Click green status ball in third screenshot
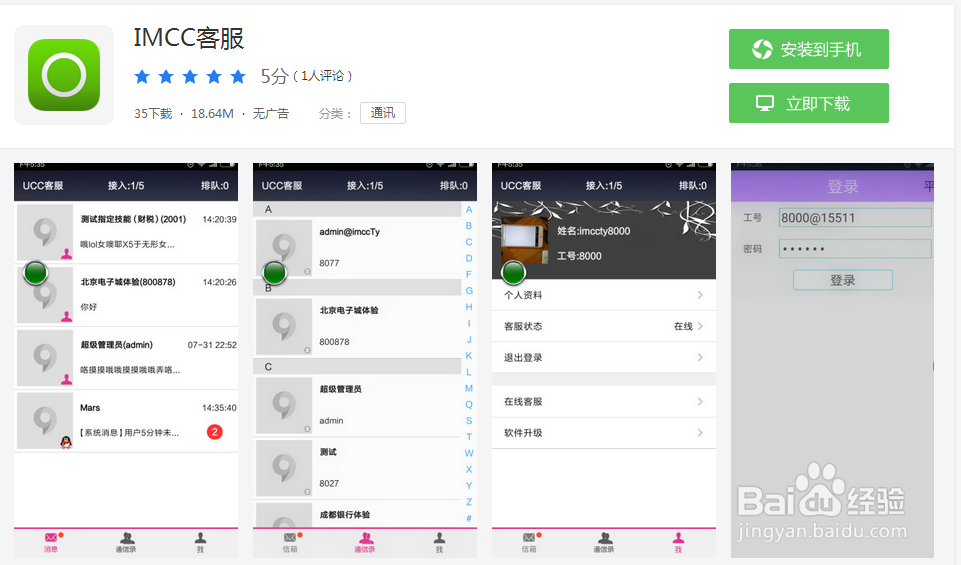This screenshot has width=961, height=565. coord(514,273)
